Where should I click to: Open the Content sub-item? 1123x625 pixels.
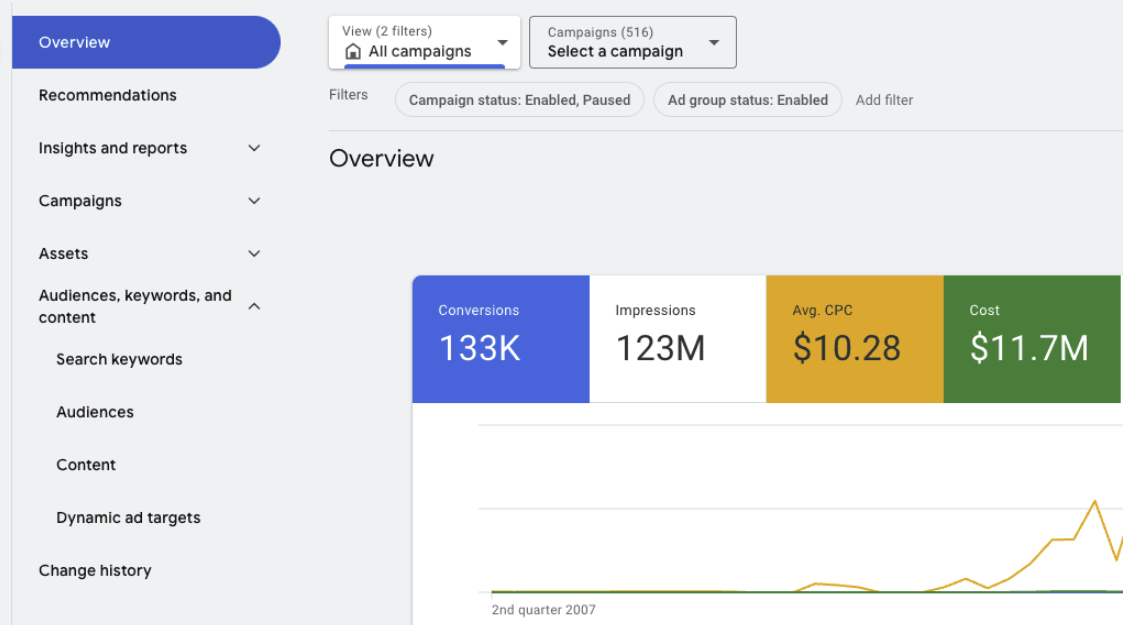tap(86, 465)
